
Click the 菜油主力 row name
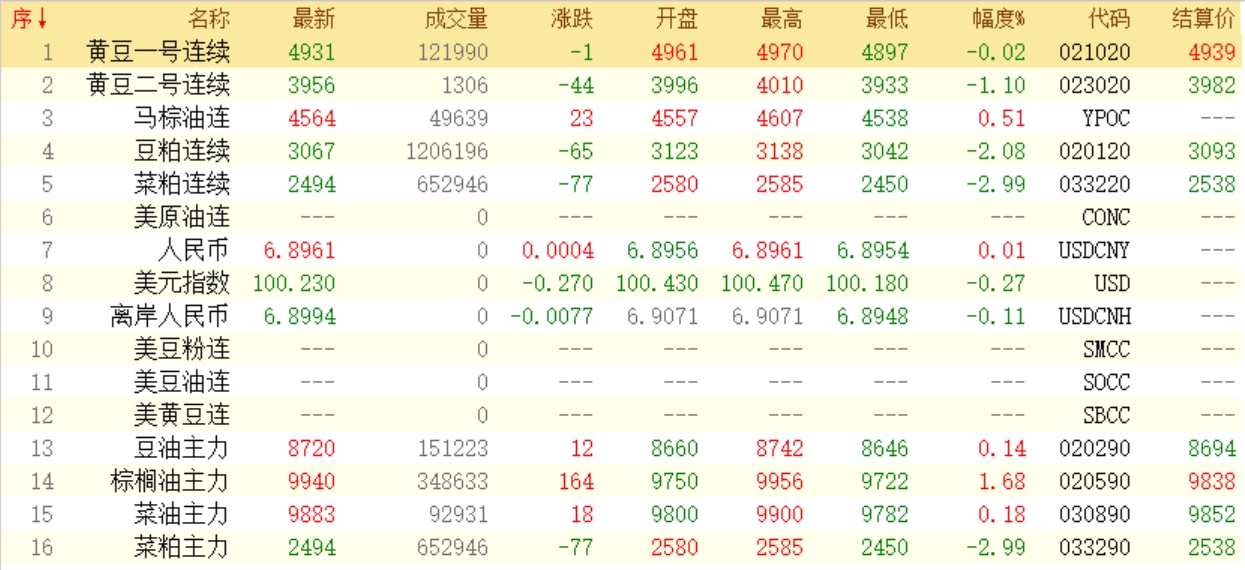(181, 514)
